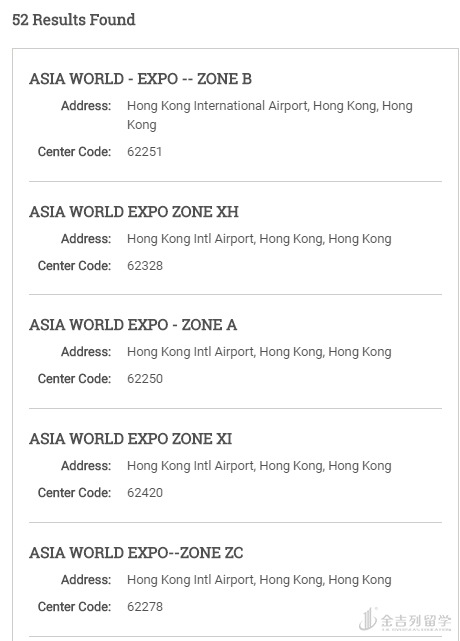Click Zone XH's Hong Kong Intl Airport address
The width and height of the screenshot is (460, 641).
tap(259, 239)
